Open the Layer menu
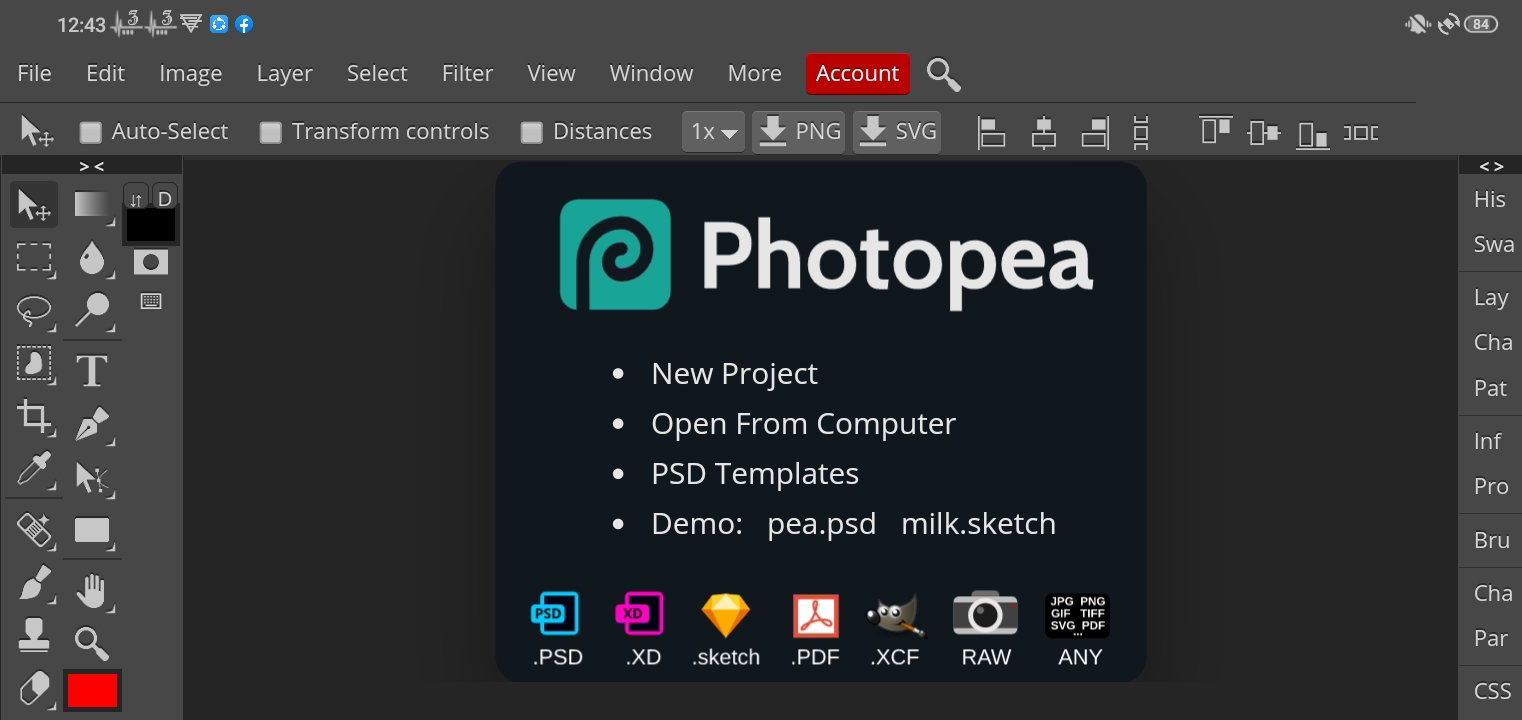1522x720 pixels. [284, 73]
